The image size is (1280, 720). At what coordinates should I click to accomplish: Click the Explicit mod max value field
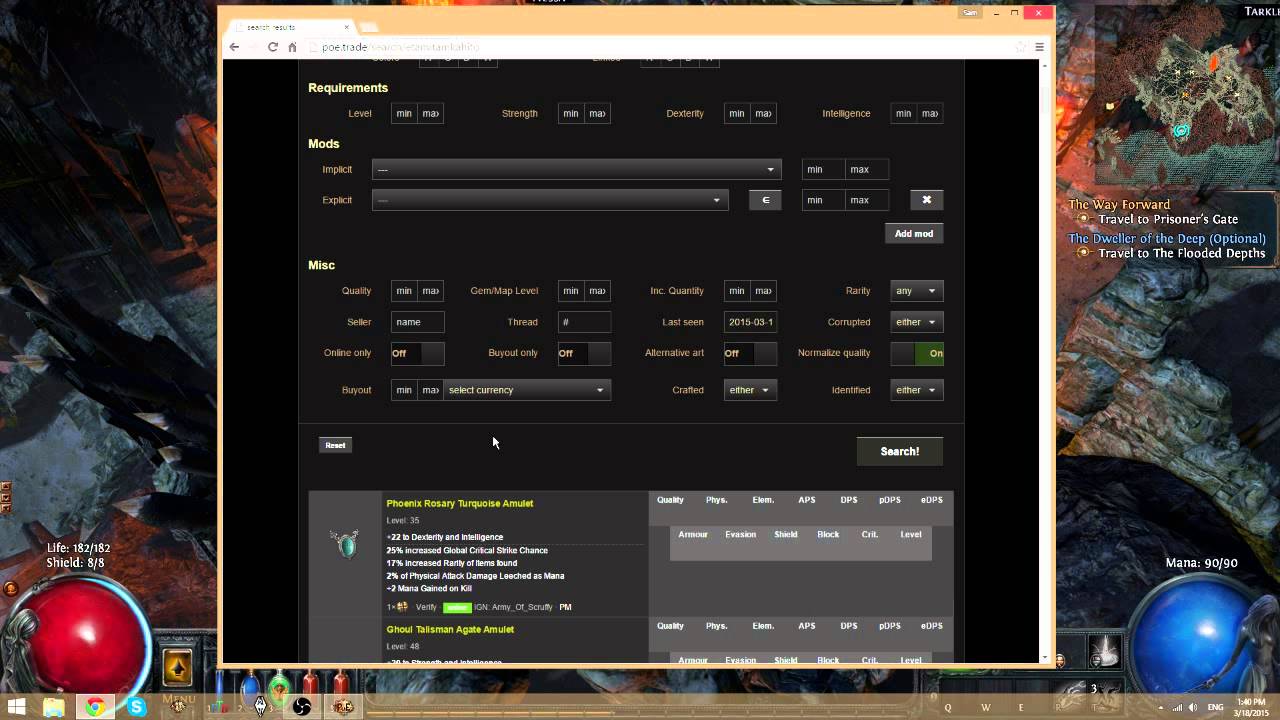point(867,200)
